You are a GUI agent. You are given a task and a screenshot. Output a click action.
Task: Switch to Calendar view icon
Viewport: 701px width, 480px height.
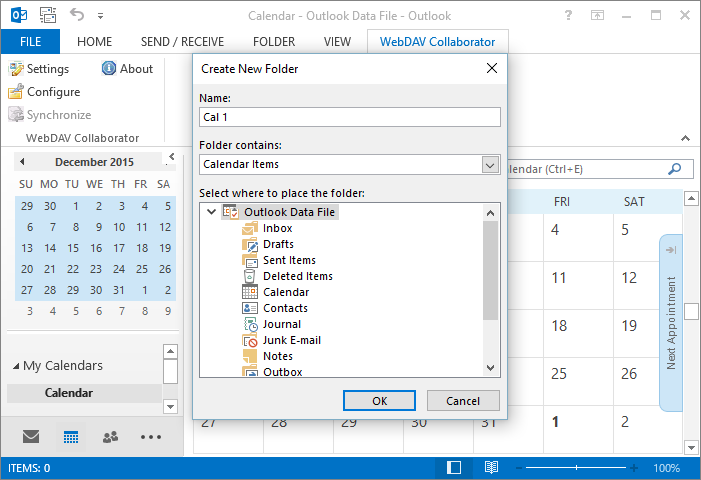[x=71, y=437]
